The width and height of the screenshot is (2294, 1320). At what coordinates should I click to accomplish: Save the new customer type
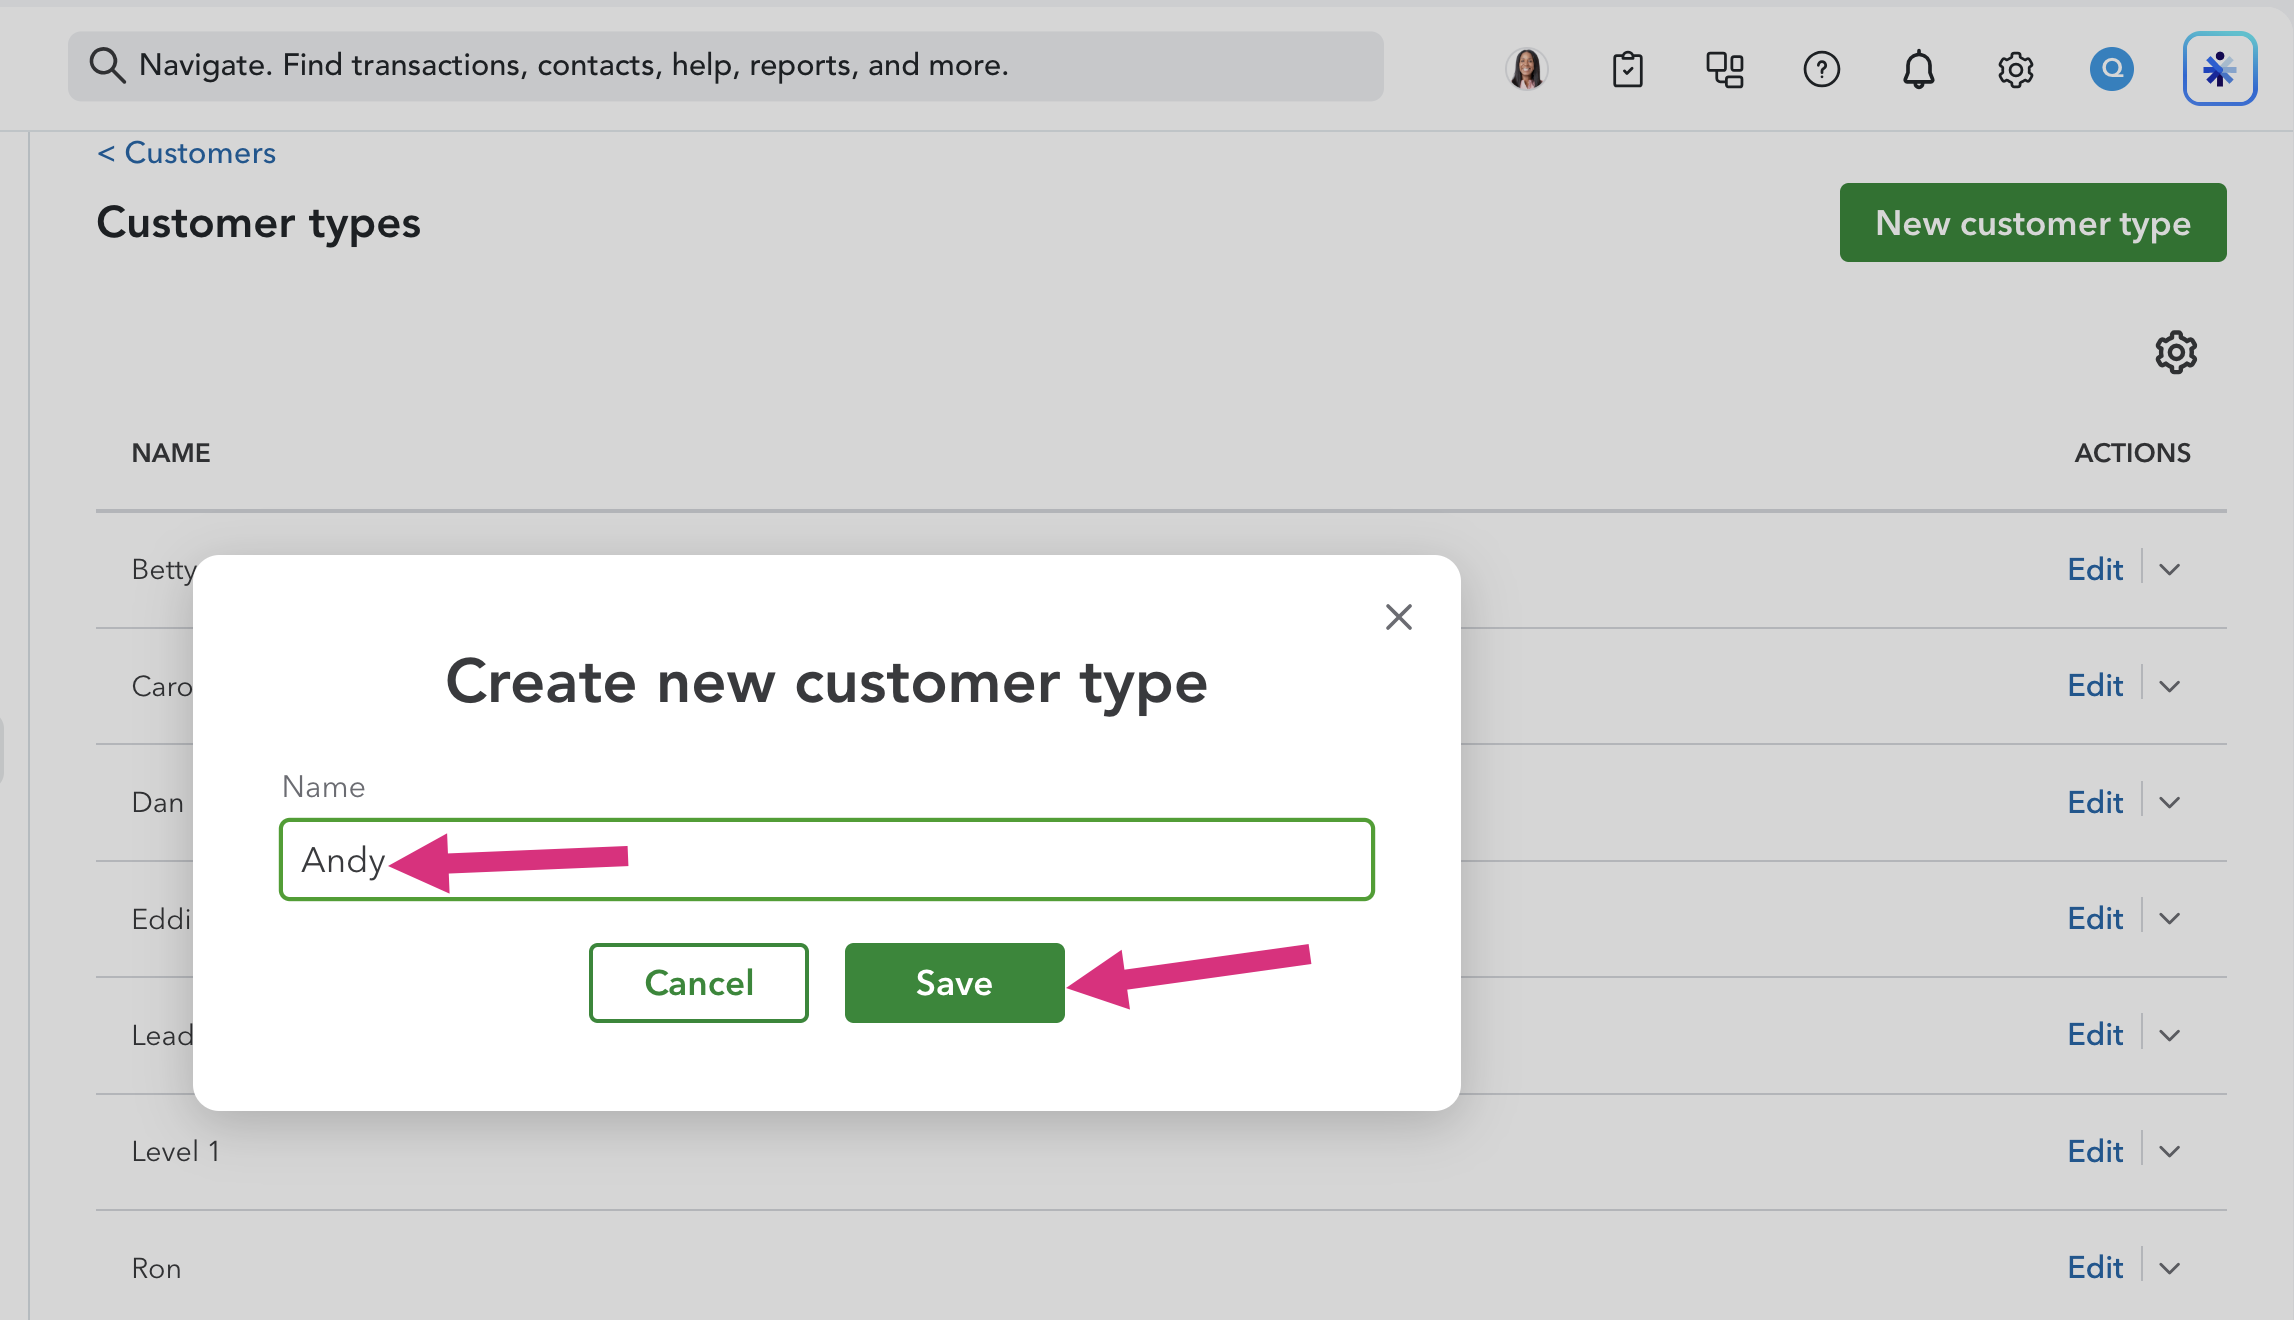pos(955,983)
